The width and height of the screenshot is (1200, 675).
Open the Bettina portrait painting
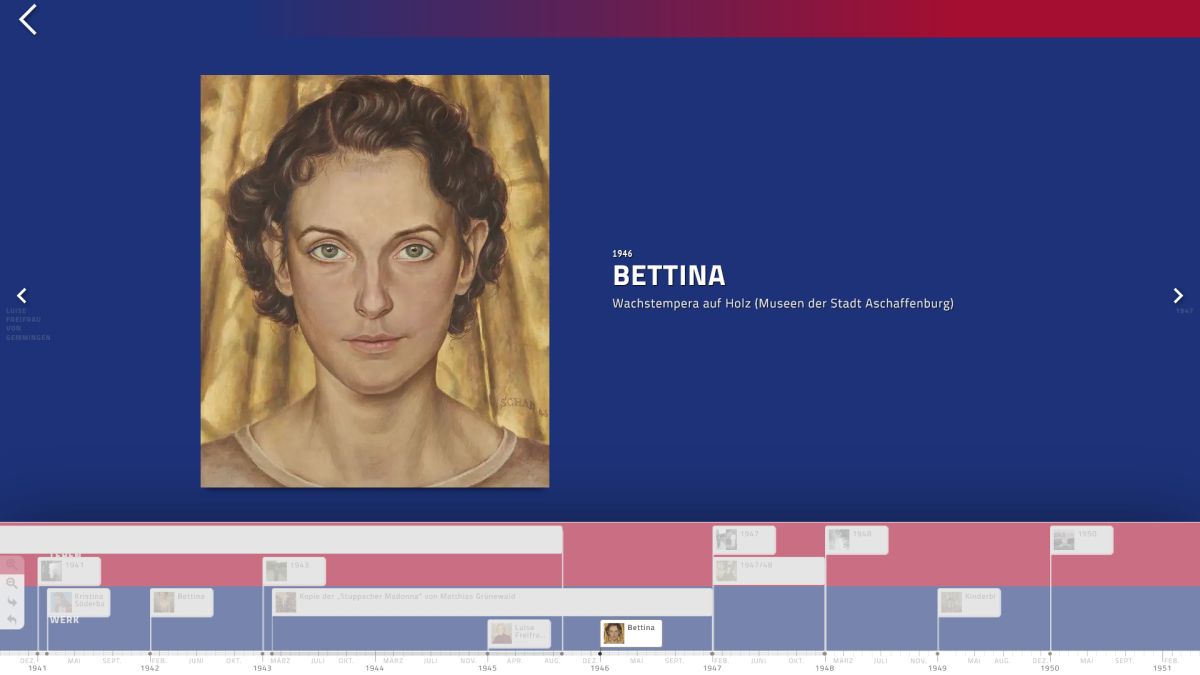(x=375, y=281)
